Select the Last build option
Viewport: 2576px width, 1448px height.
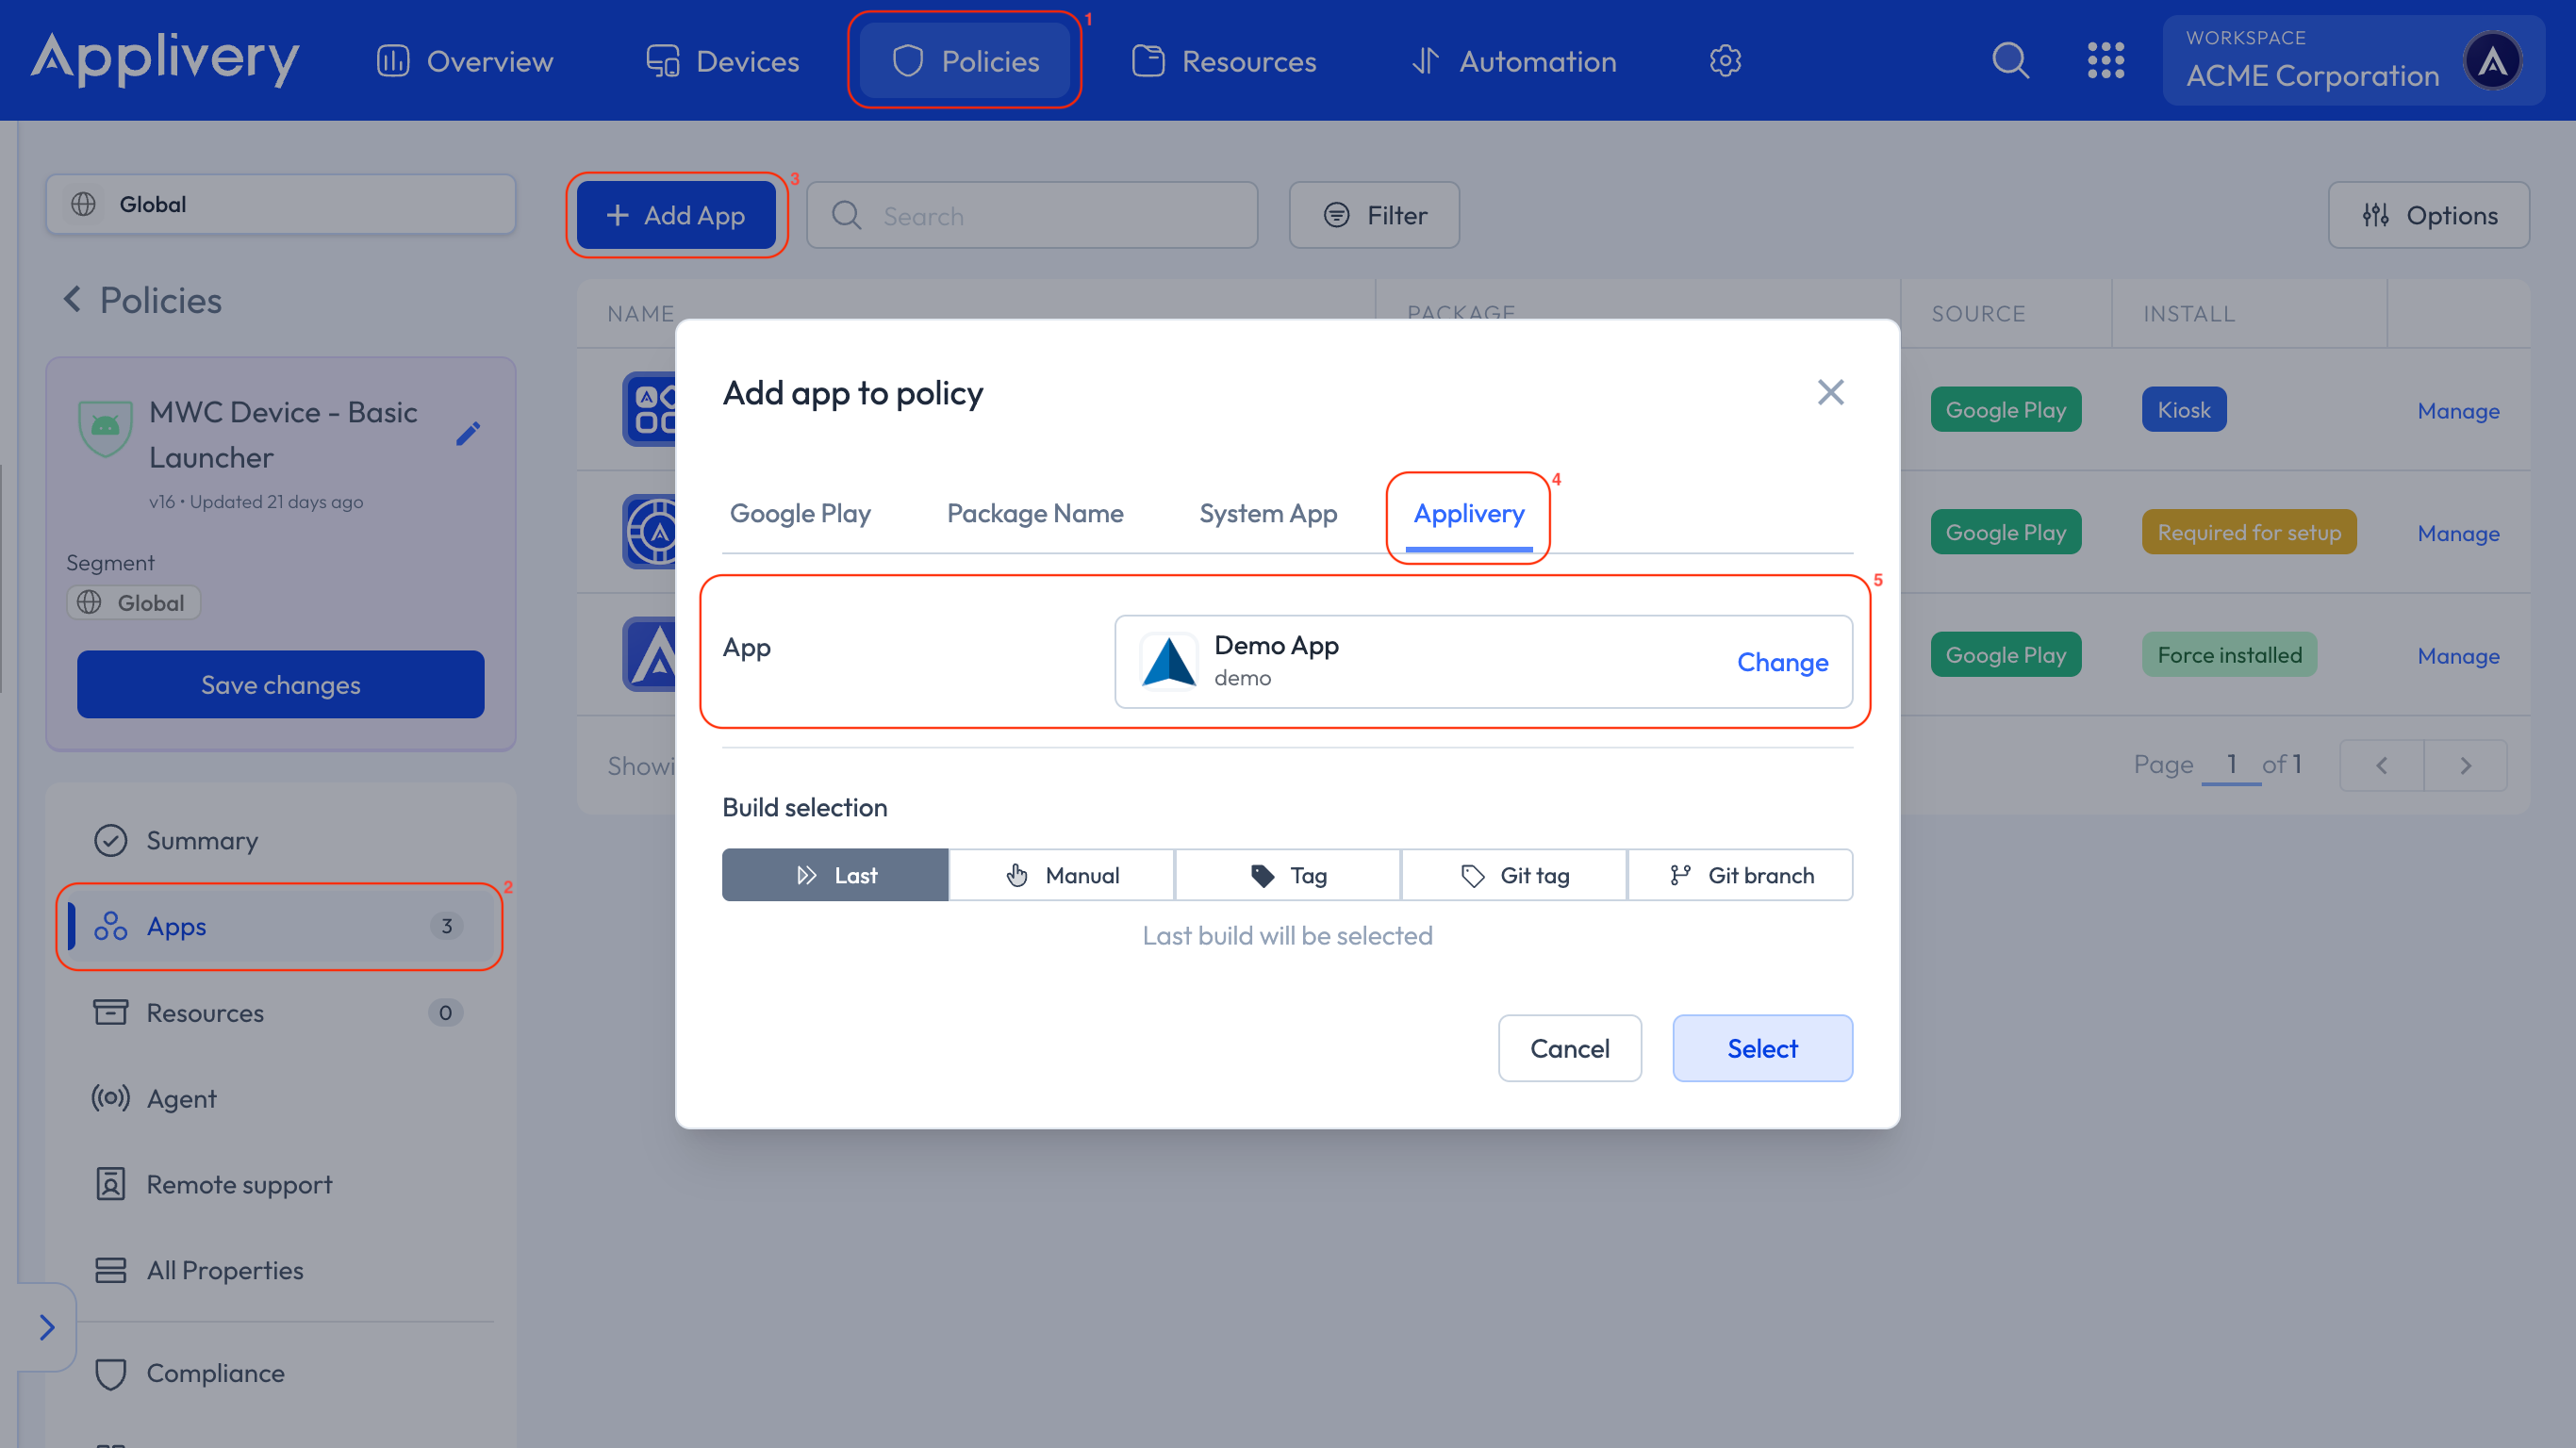click(834, 874)
